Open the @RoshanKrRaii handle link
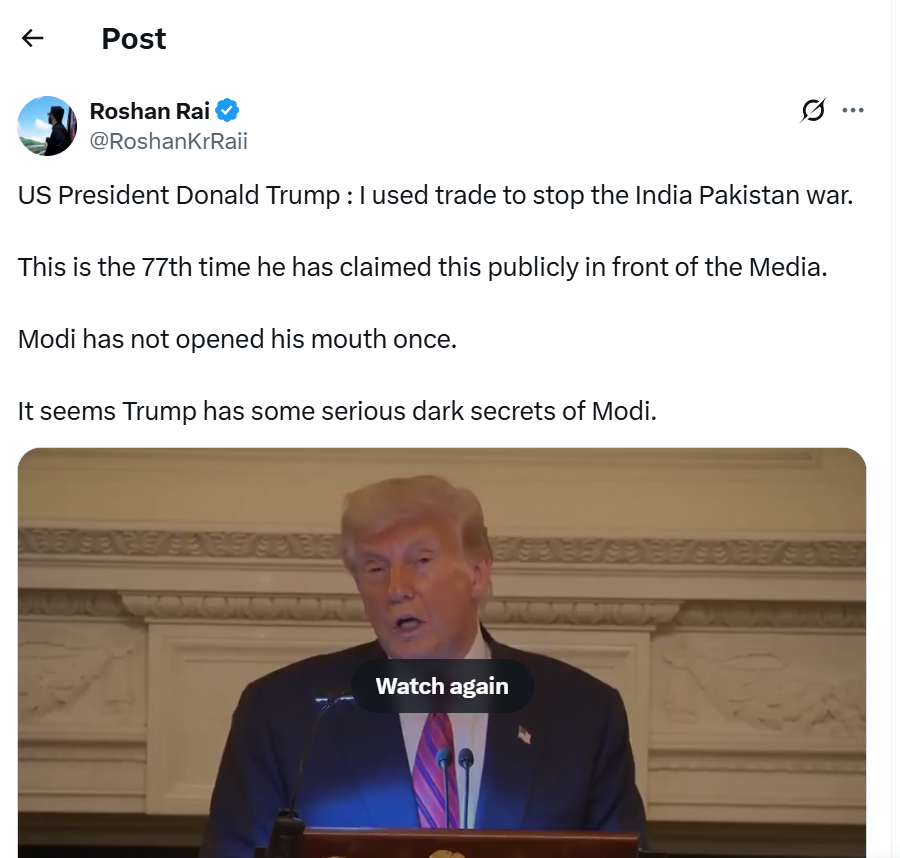Screen dimensions: 900x858 tap(168, 141)
